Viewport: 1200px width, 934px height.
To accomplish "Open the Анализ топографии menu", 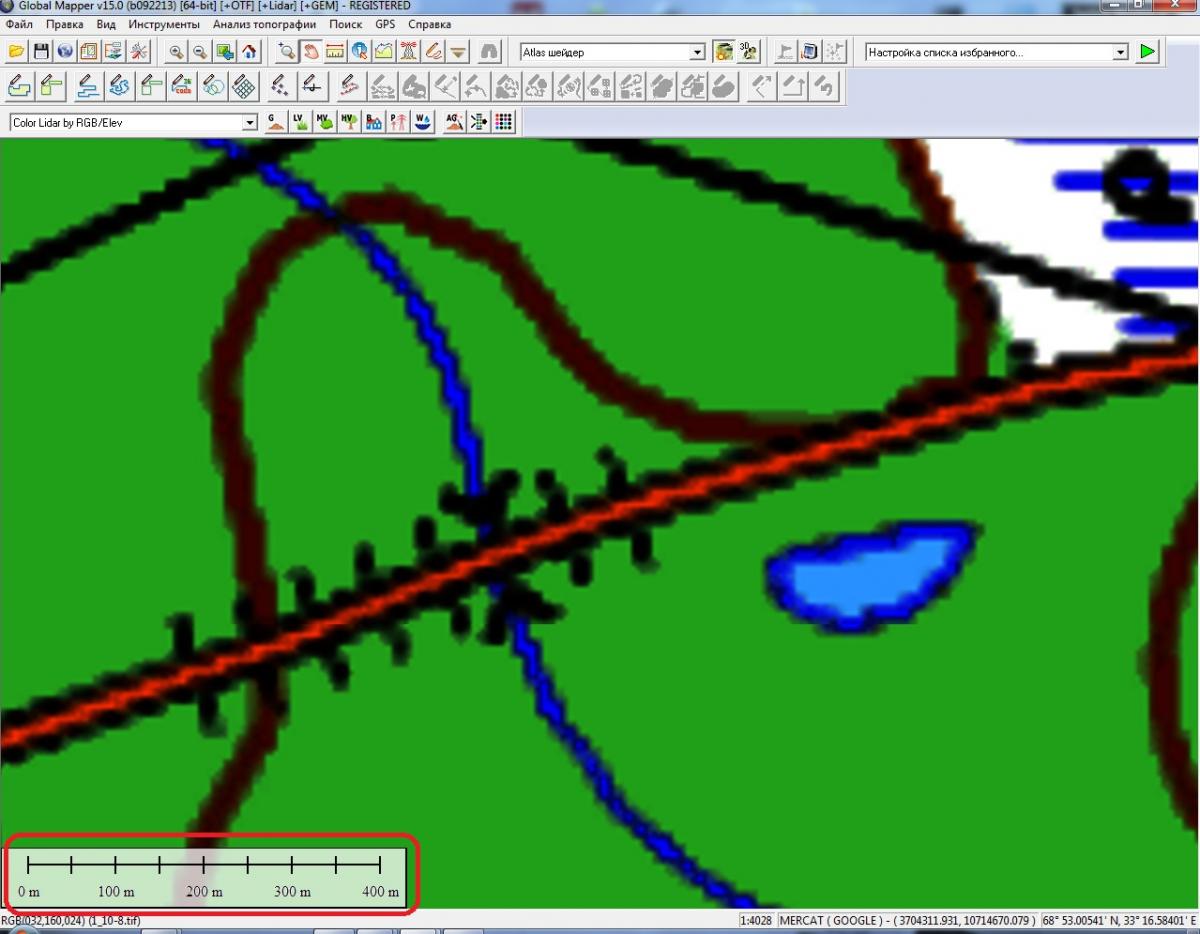I will 264,24.
